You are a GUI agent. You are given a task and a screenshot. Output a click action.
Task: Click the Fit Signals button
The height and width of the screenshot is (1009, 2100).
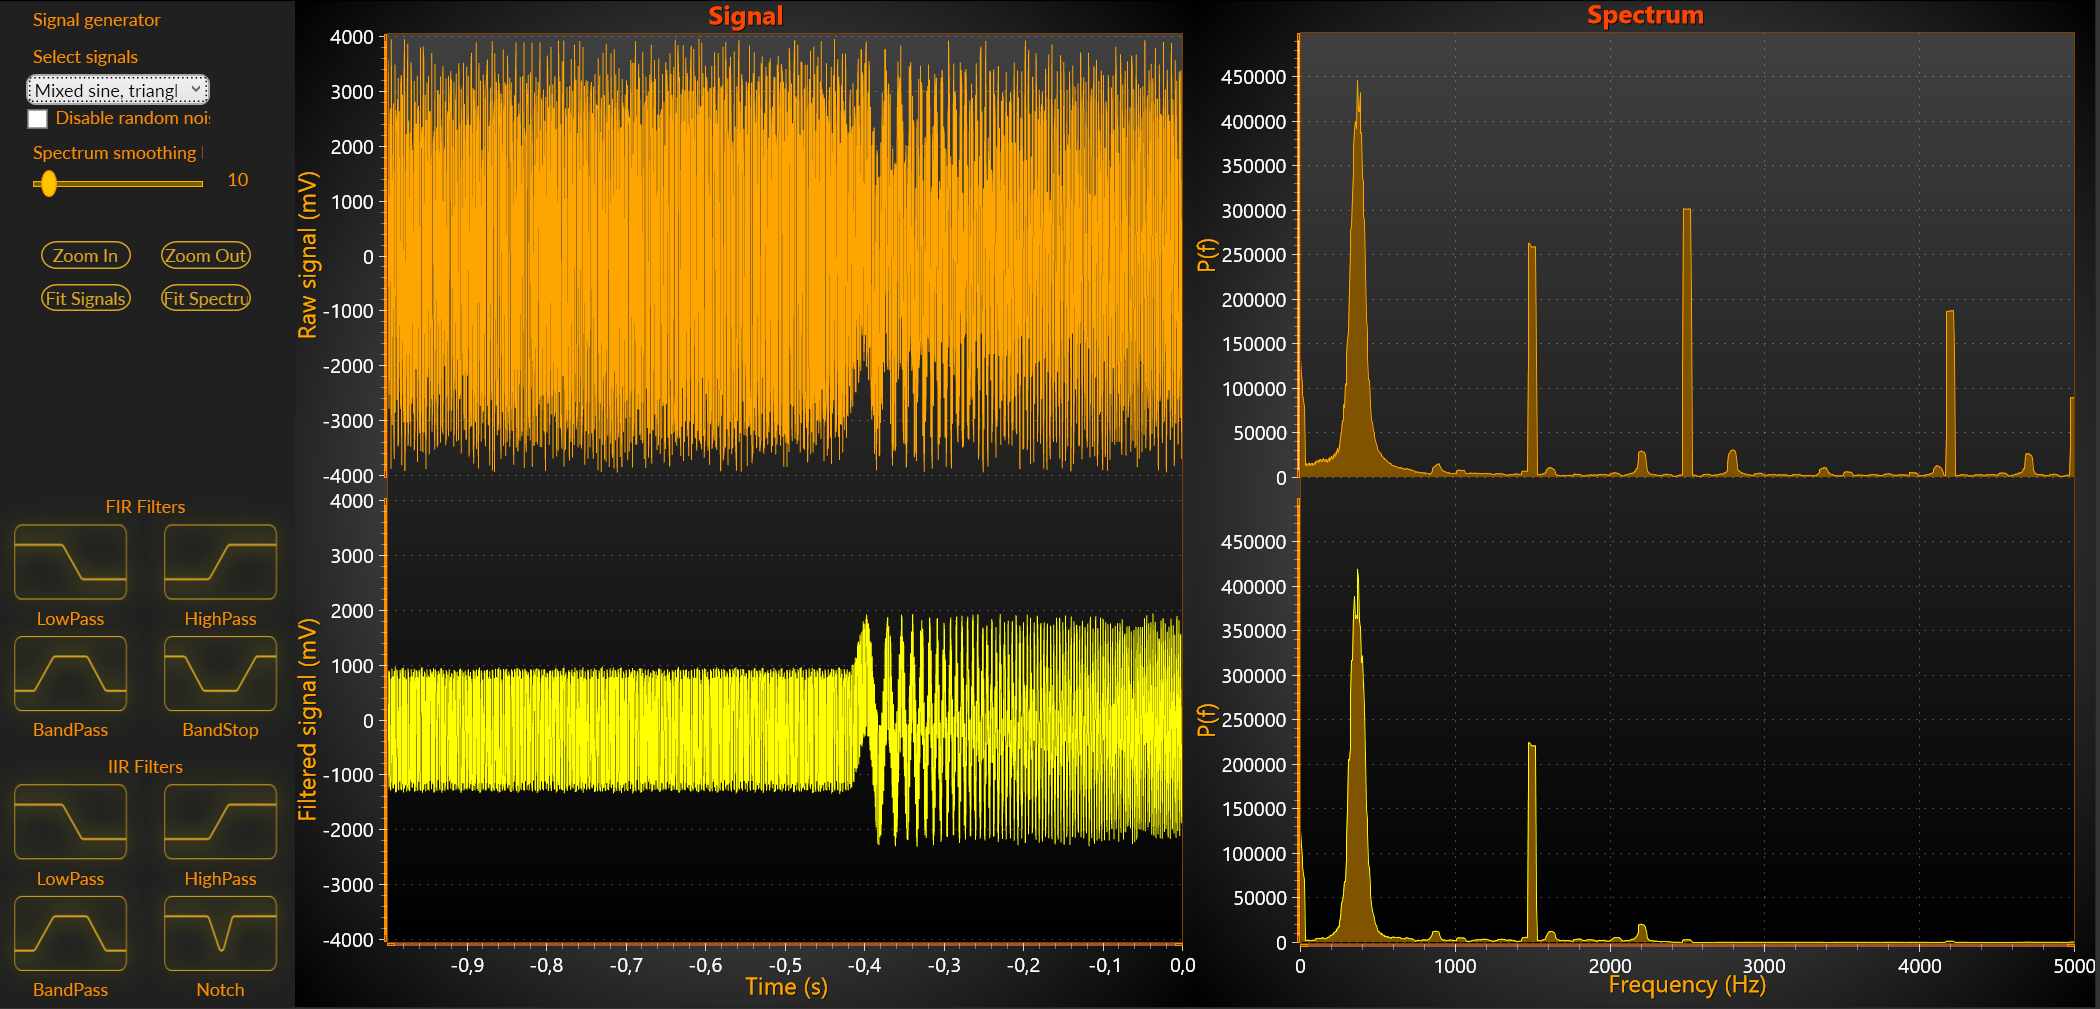[x=86, y=298]
